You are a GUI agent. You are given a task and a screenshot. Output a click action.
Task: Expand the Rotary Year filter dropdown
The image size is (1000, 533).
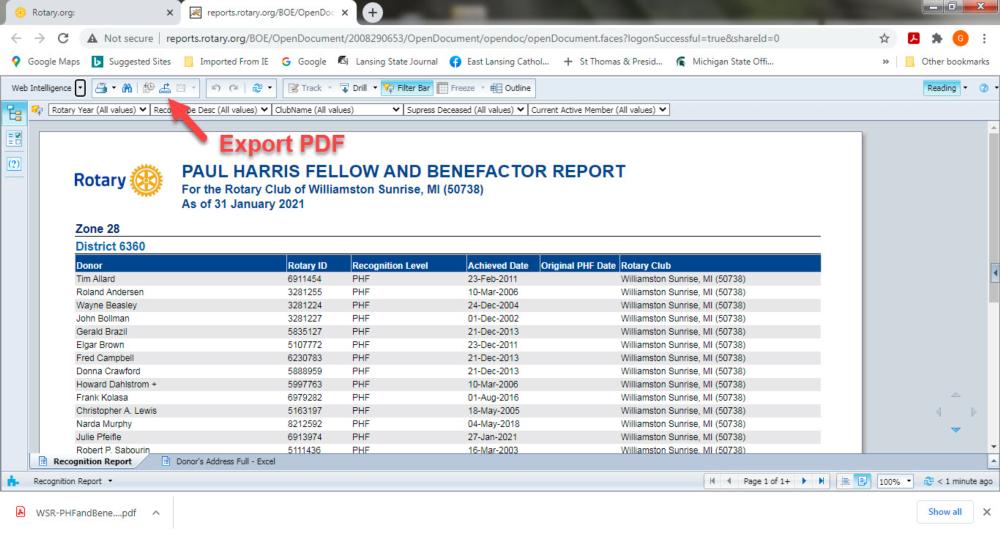coord(143,110)
